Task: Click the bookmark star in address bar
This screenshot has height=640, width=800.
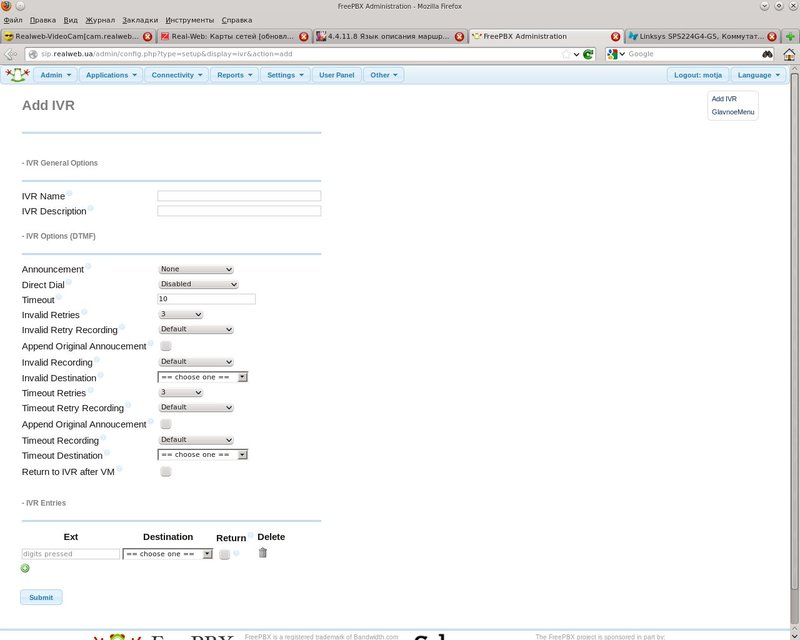Action: pyautogui.click(x=566, y=54)
